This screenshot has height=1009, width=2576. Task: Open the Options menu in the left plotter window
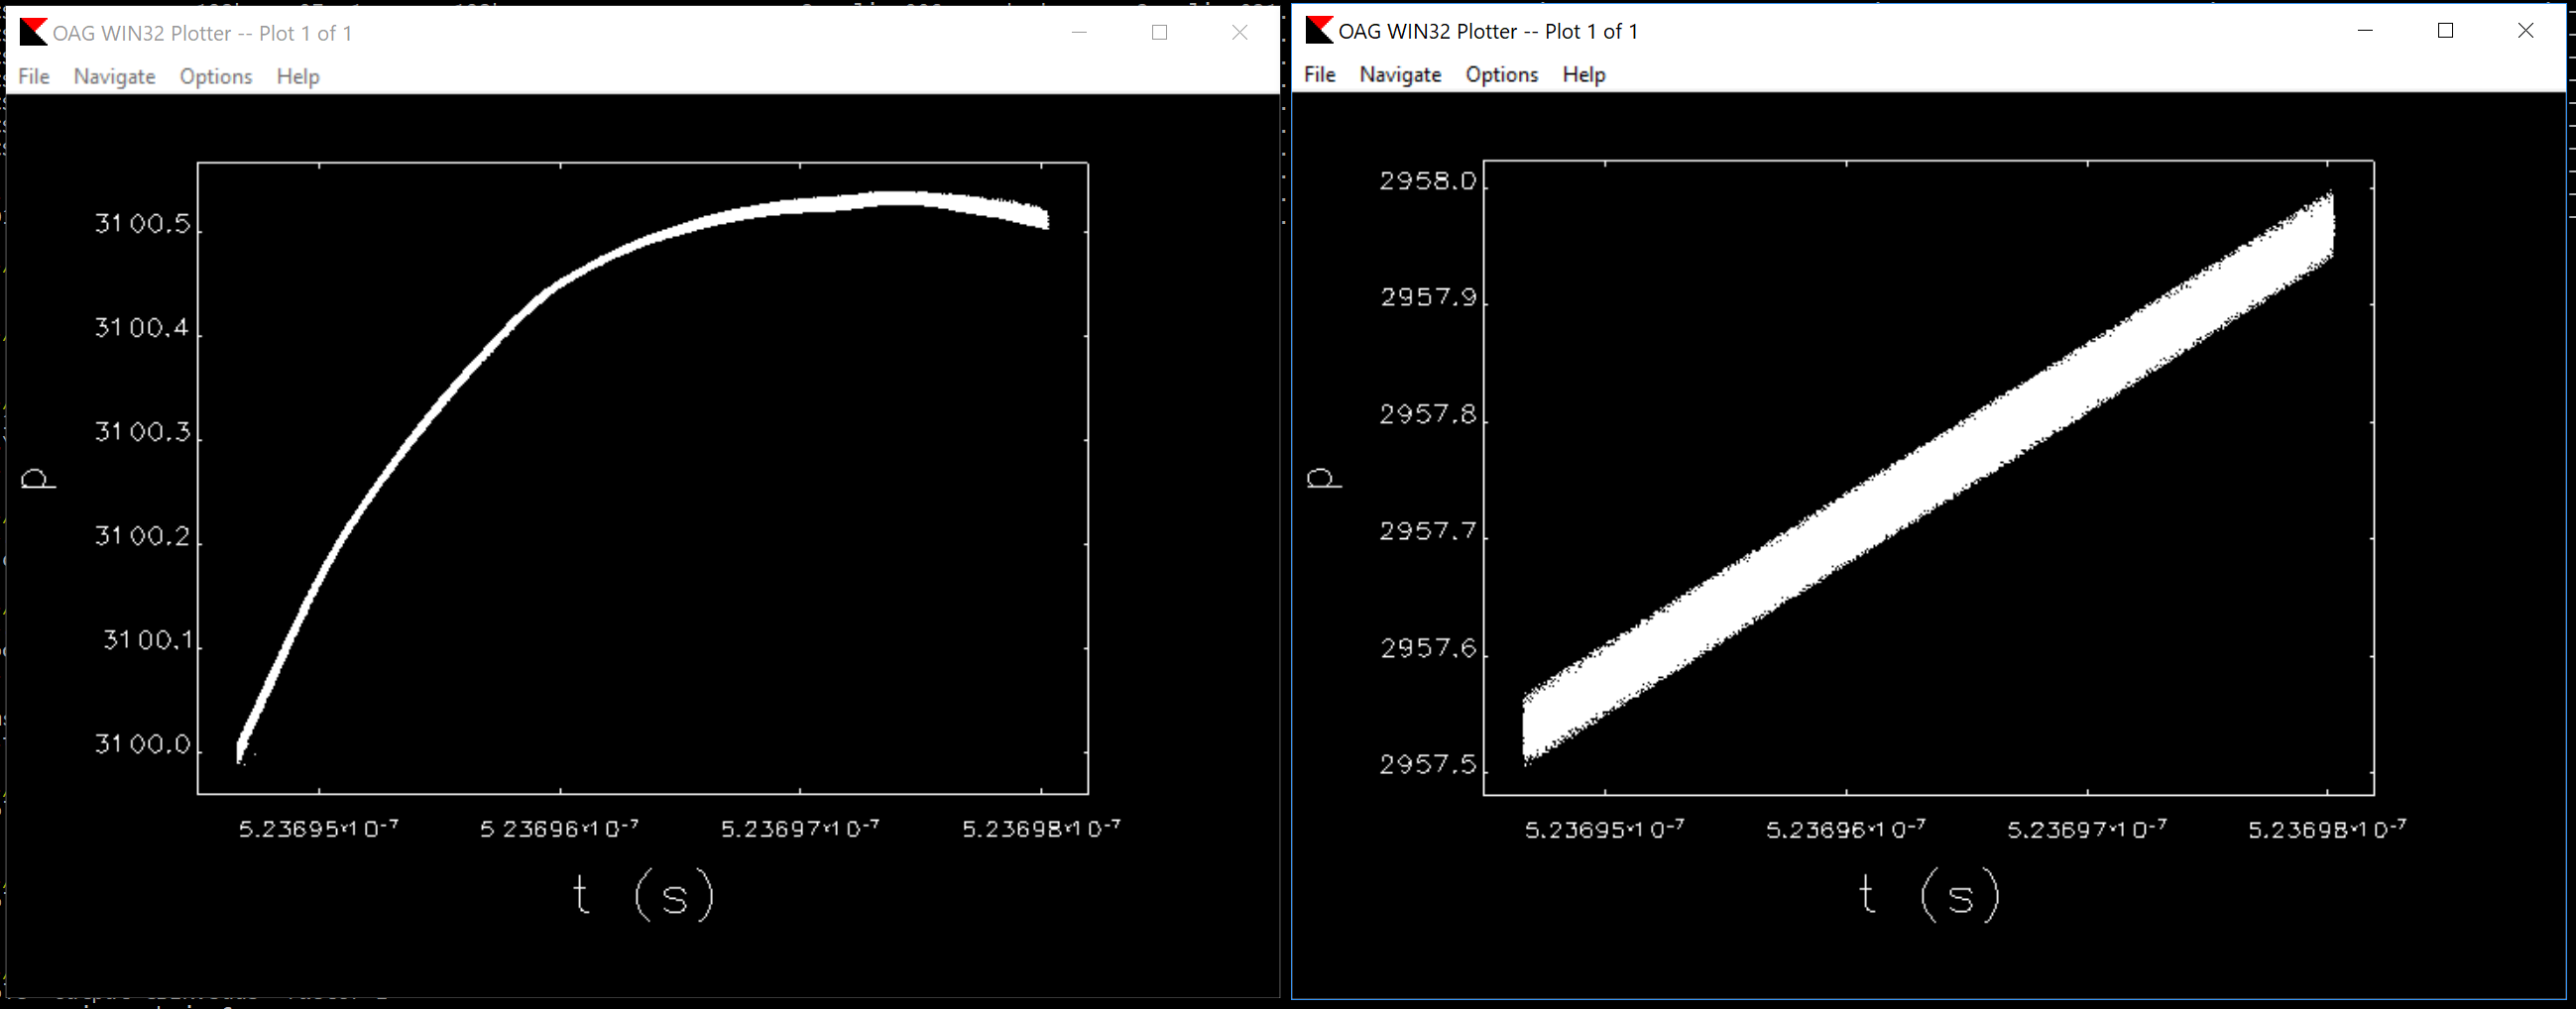pyautogui.click(x=215, y=77)
